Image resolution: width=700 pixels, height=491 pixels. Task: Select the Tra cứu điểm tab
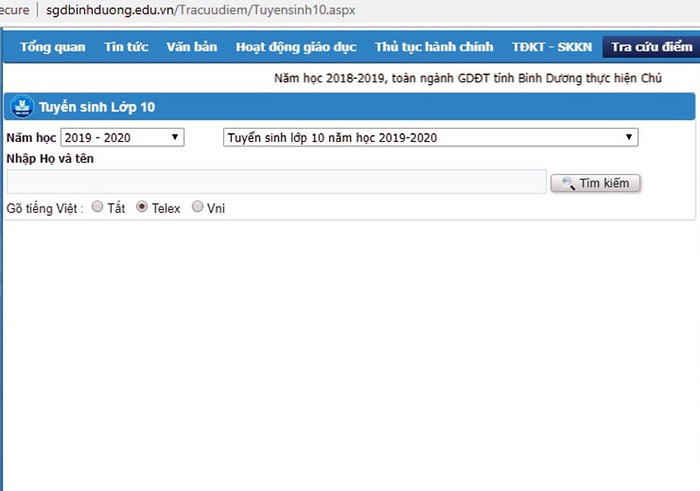[x=651, y=47]
